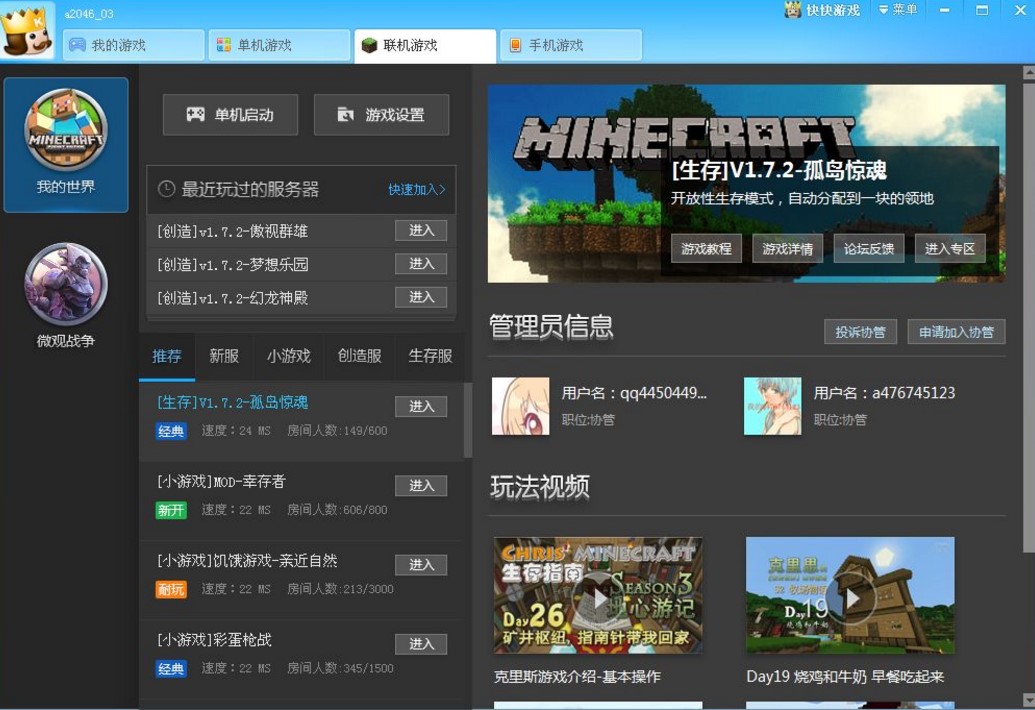Select the [生存]V1.7.2-孤岛惊魂 list title

[x=232, y=403]
